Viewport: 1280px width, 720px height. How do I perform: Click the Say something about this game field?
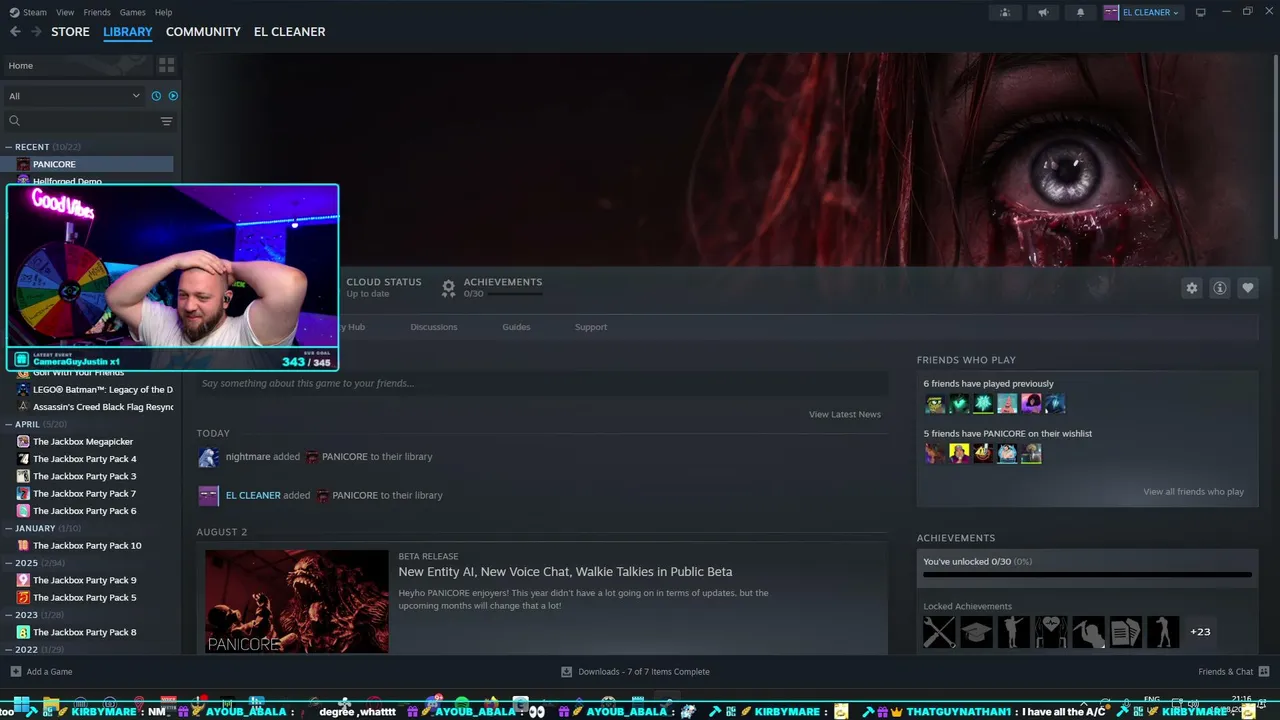click(542, 383)
